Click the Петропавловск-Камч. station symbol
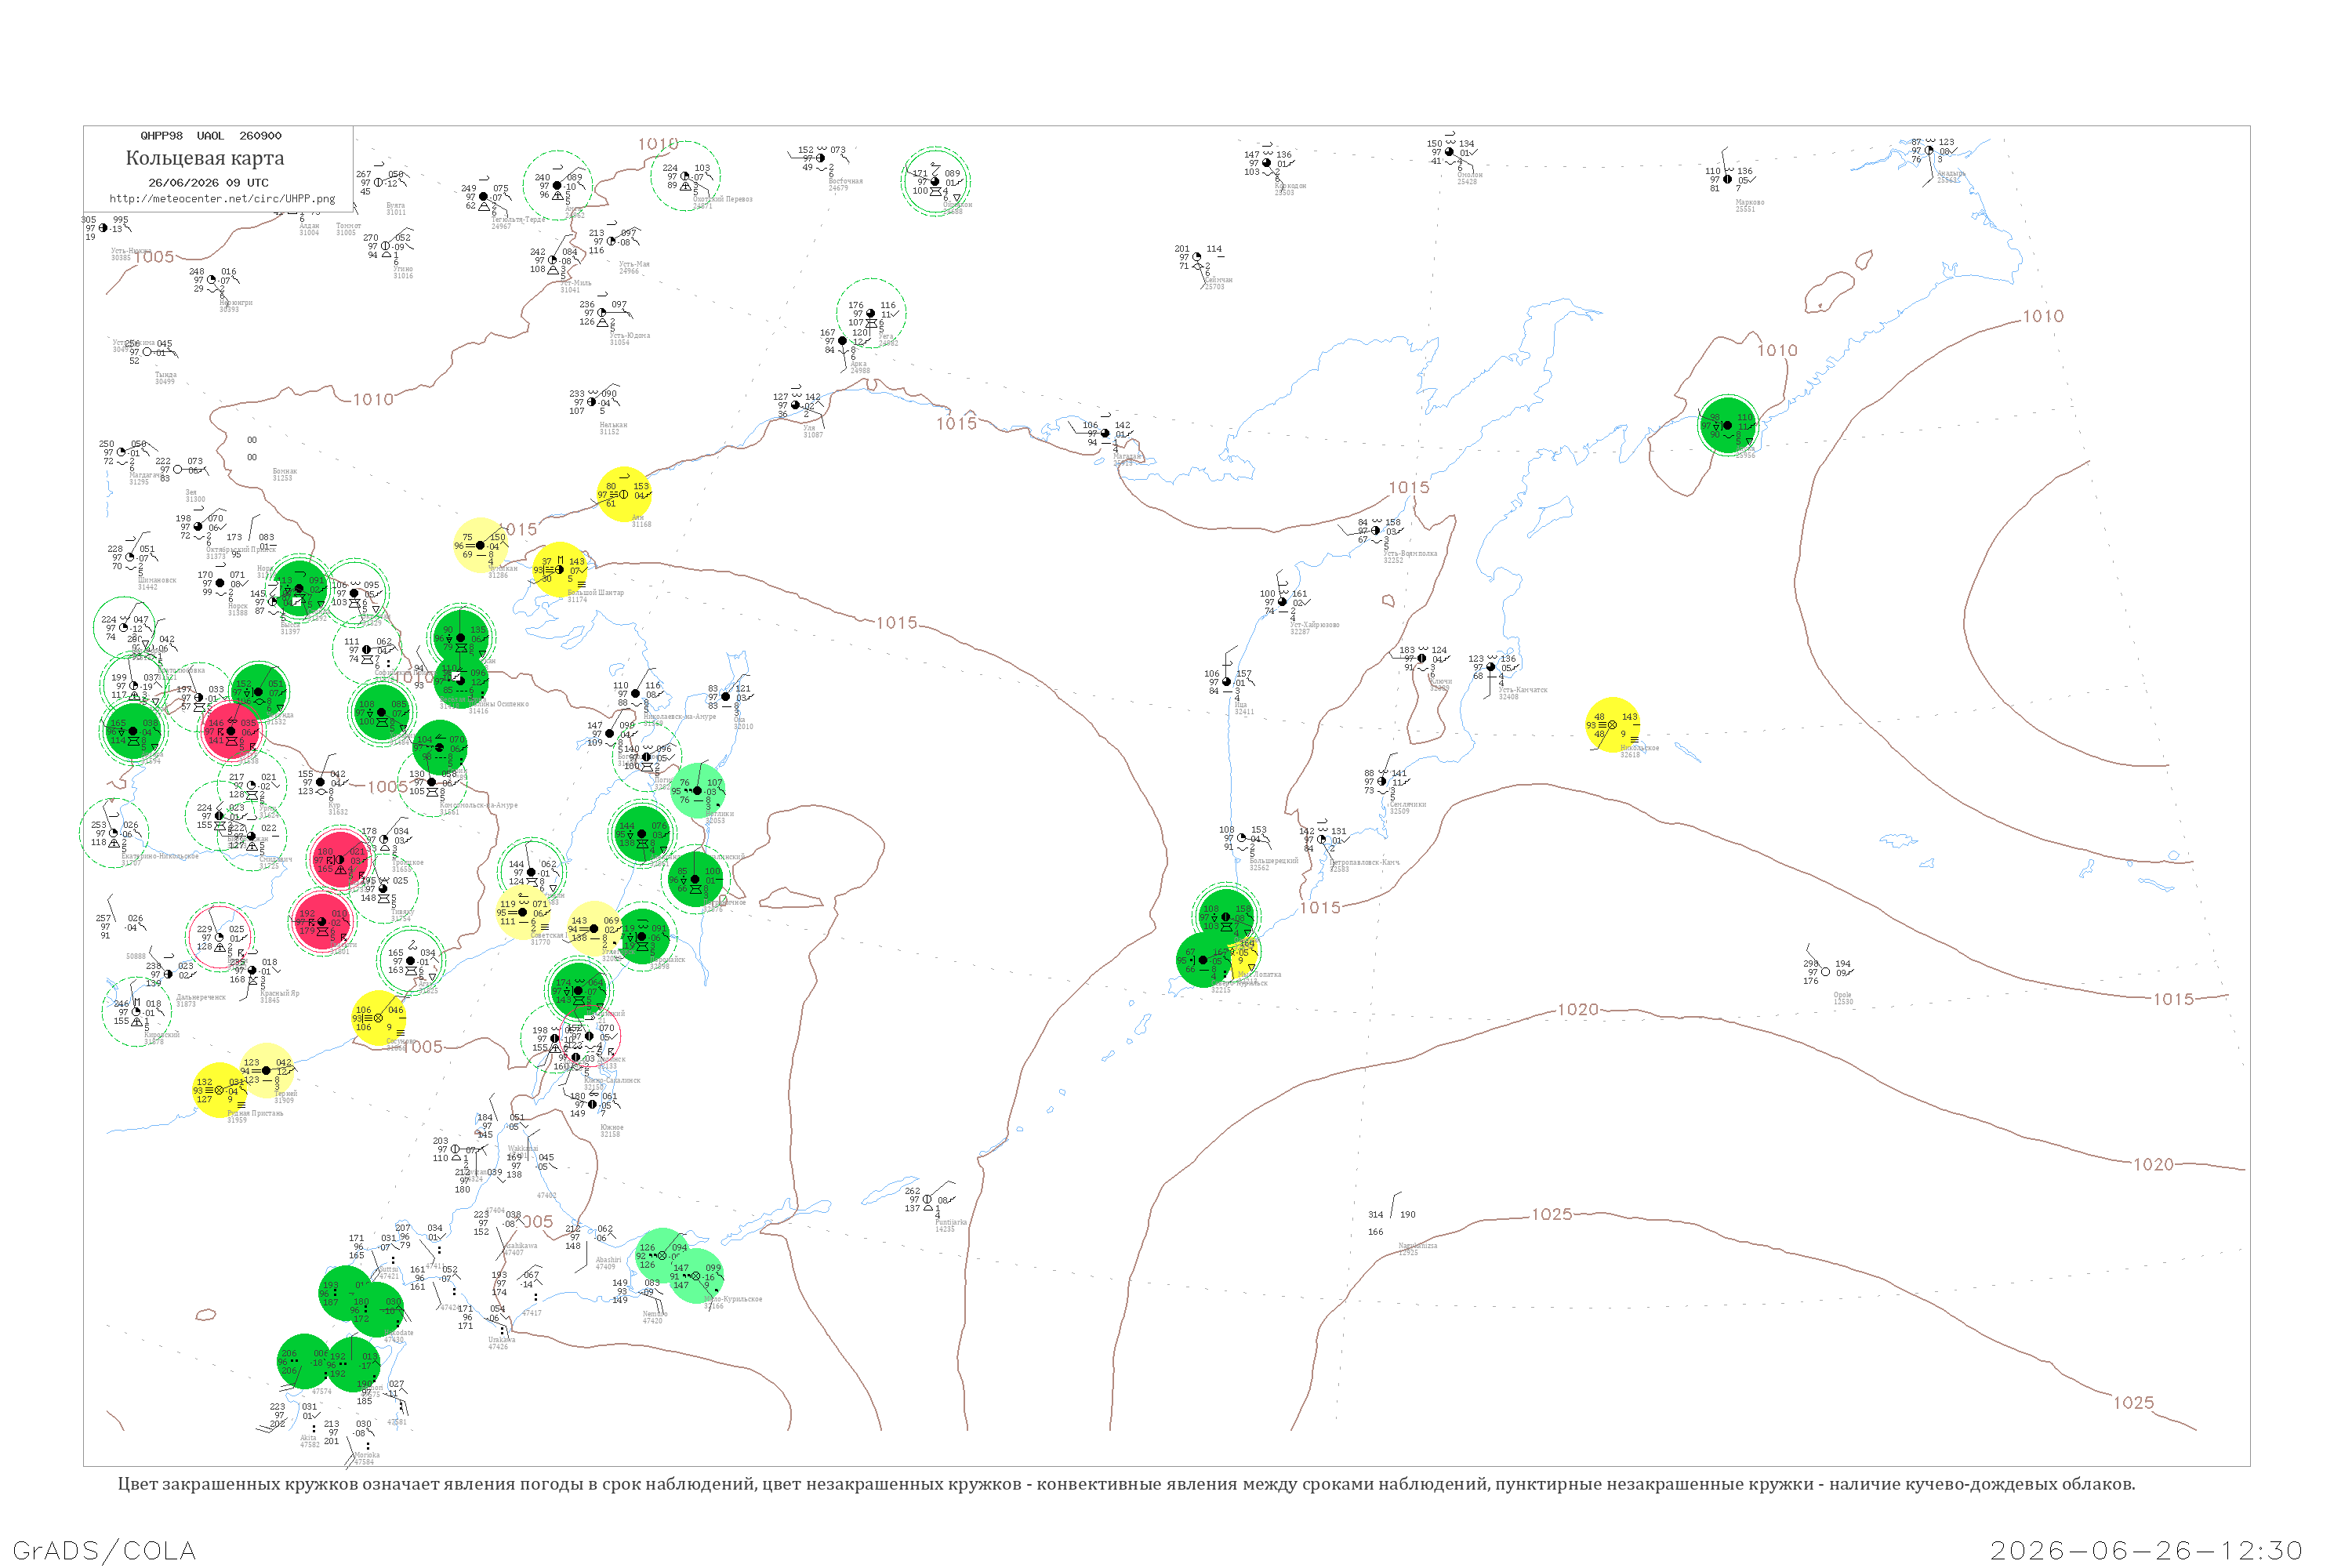The height and width of the screenshot is (1568, 2352). (x=1321, y=840)
